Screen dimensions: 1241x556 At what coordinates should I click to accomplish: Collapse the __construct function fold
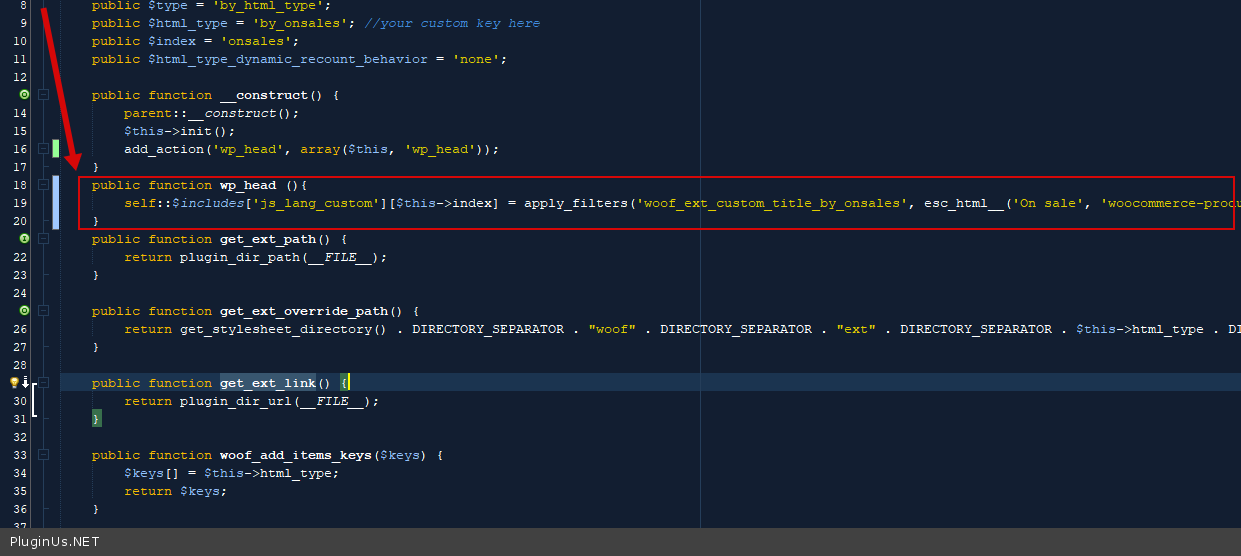click(x=43, y=95)
